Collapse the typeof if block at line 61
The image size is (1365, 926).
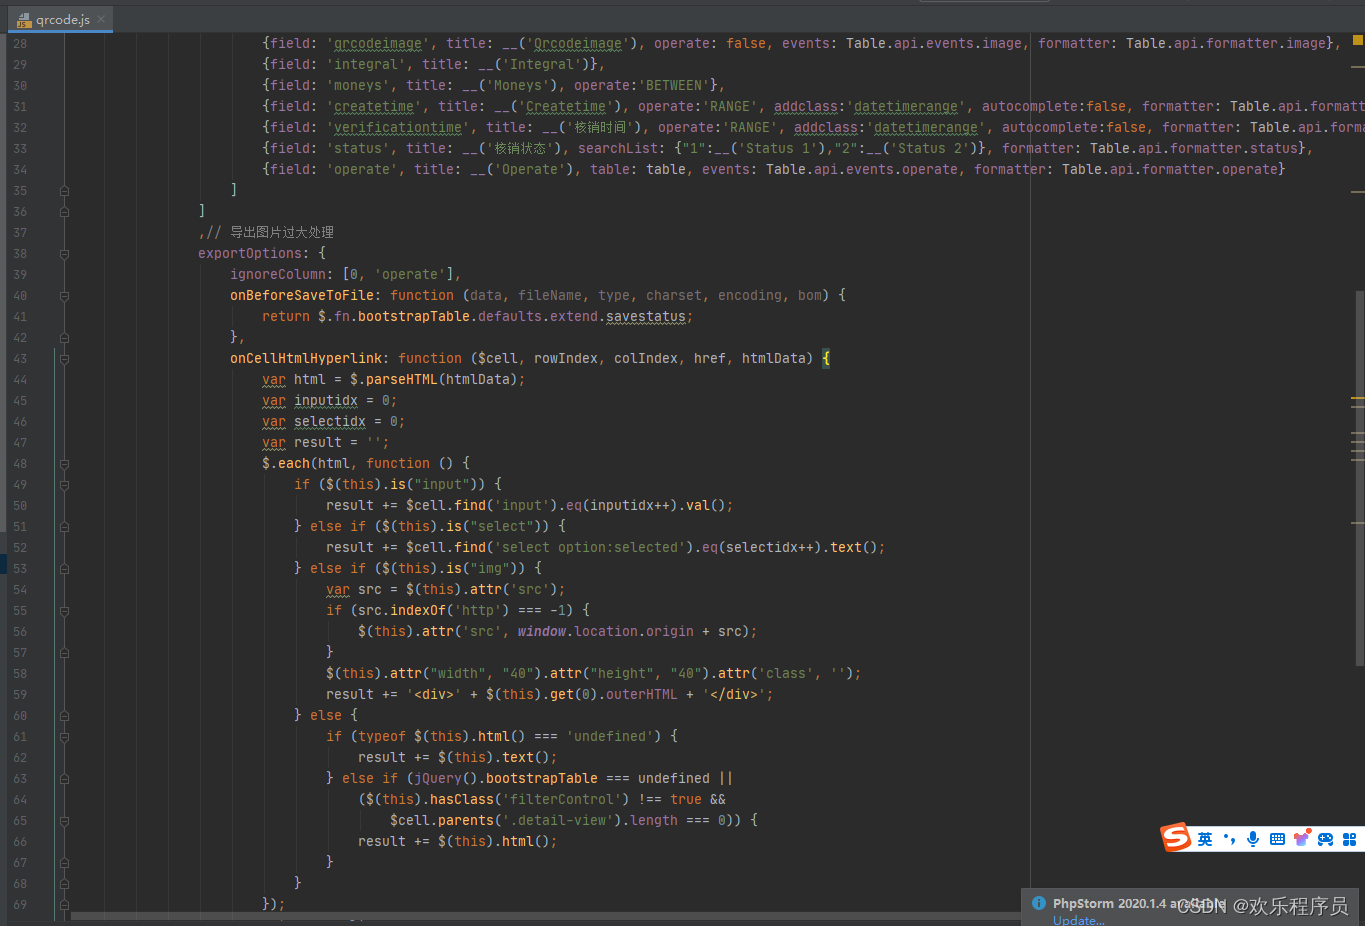[64, 736]
